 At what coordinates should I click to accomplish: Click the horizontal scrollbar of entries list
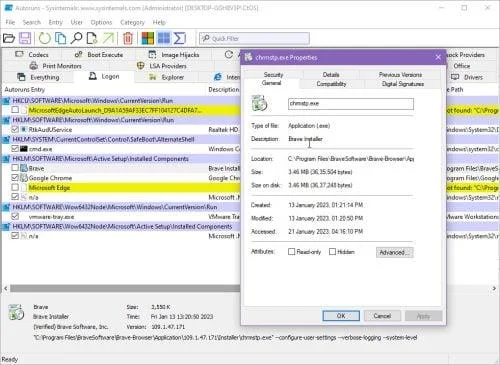125,288
